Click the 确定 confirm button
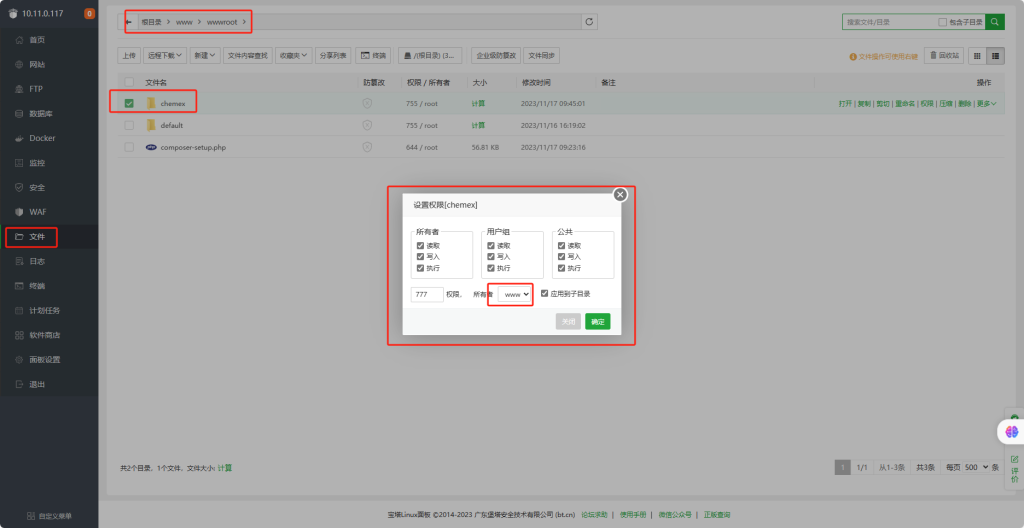Viewport: 1024px width, 528px height. pos(598,322)
